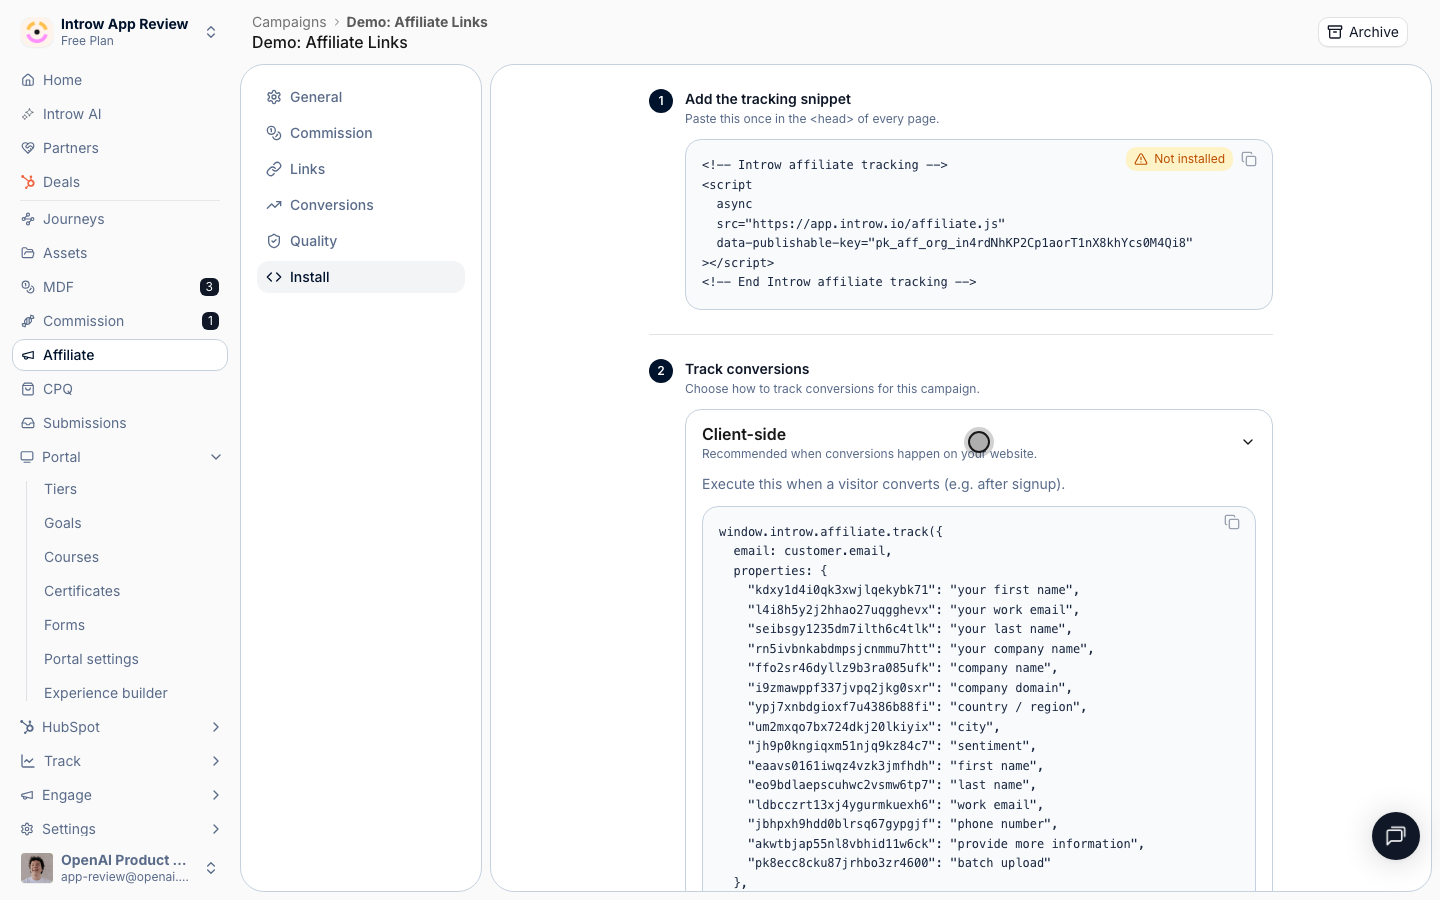Click the Links chain icon
The image size is (1440, 900).
tap(274, 169)
